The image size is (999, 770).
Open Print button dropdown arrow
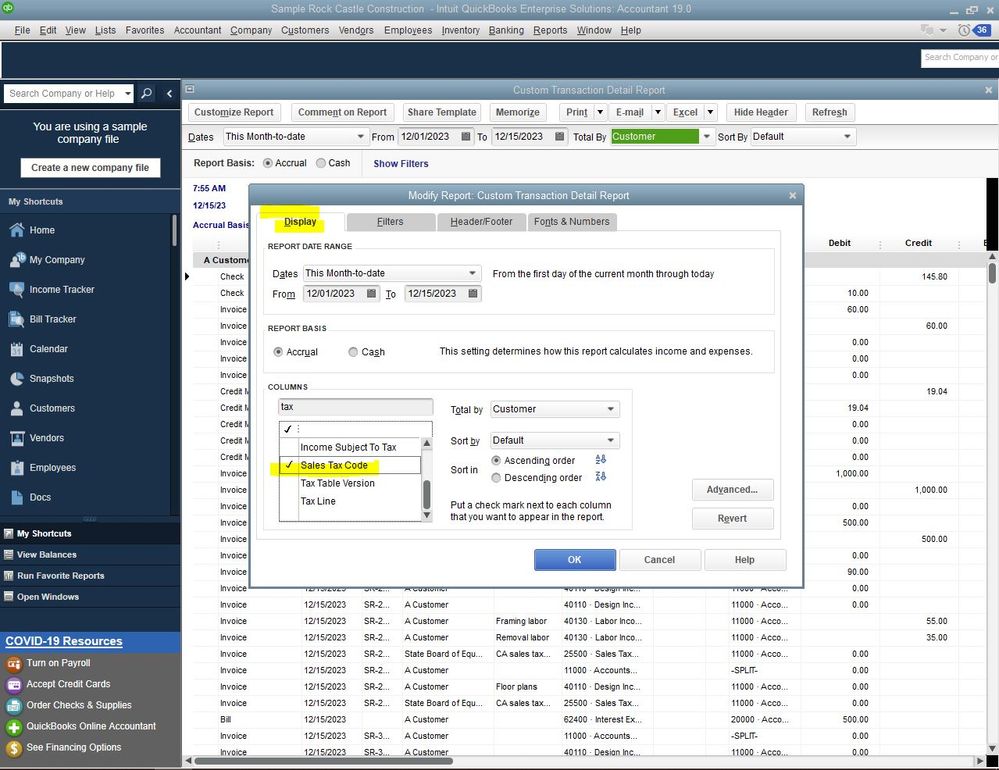point(600,112)
